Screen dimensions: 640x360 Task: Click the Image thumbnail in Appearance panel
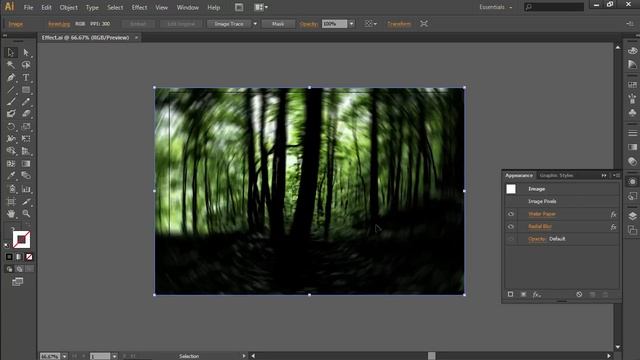click(x=511, y=189)
